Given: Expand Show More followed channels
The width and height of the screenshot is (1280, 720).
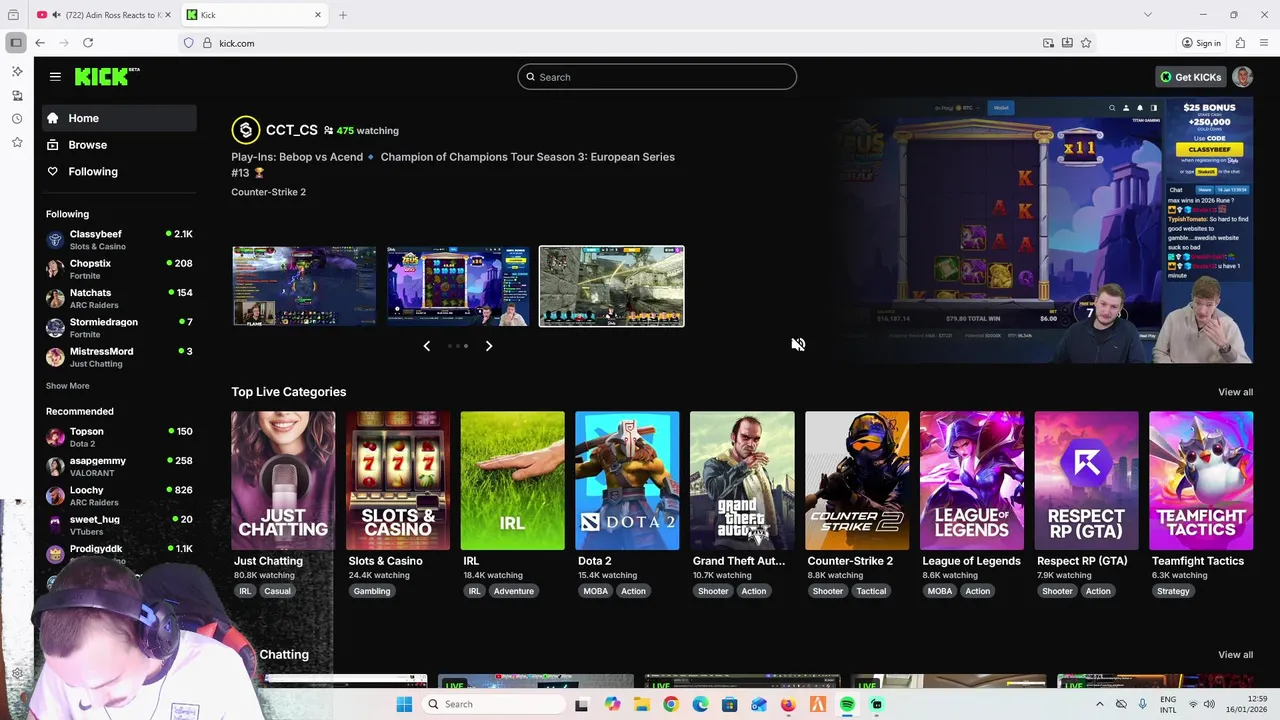Looking at the screenshot, I should (x=67, y=386).
